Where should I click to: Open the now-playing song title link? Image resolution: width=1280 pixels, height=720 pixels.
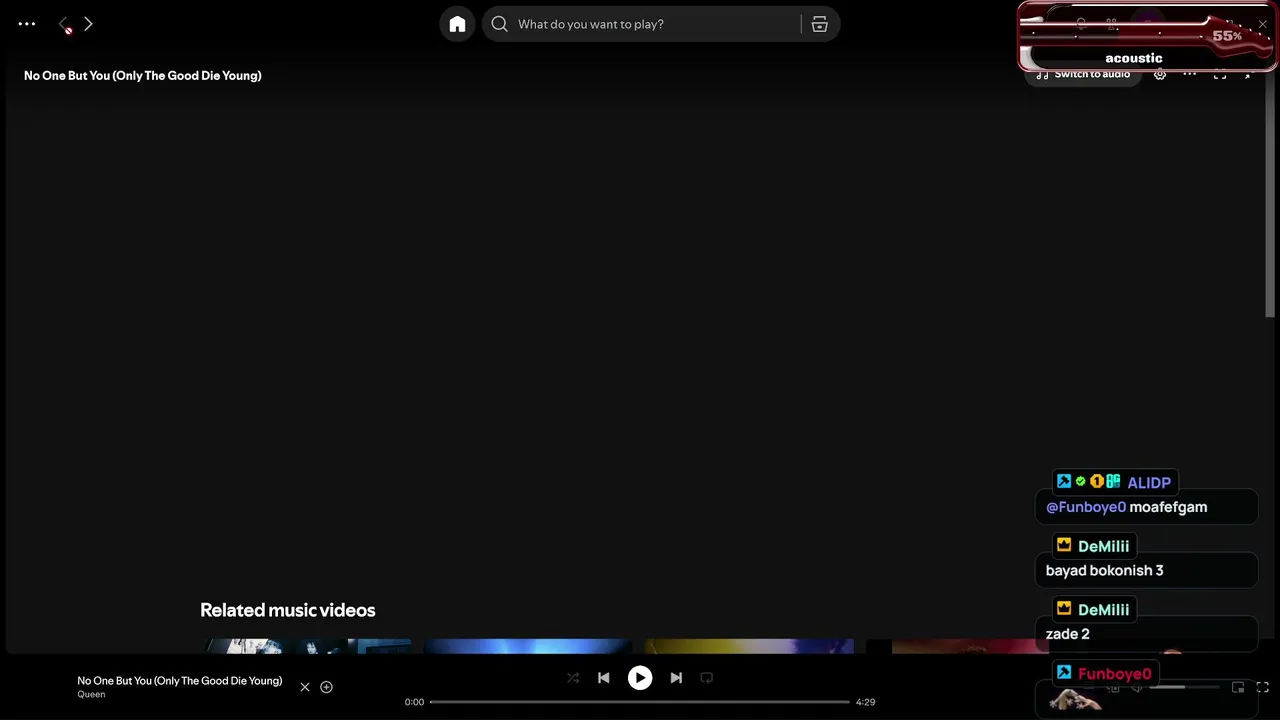point(180,681)
